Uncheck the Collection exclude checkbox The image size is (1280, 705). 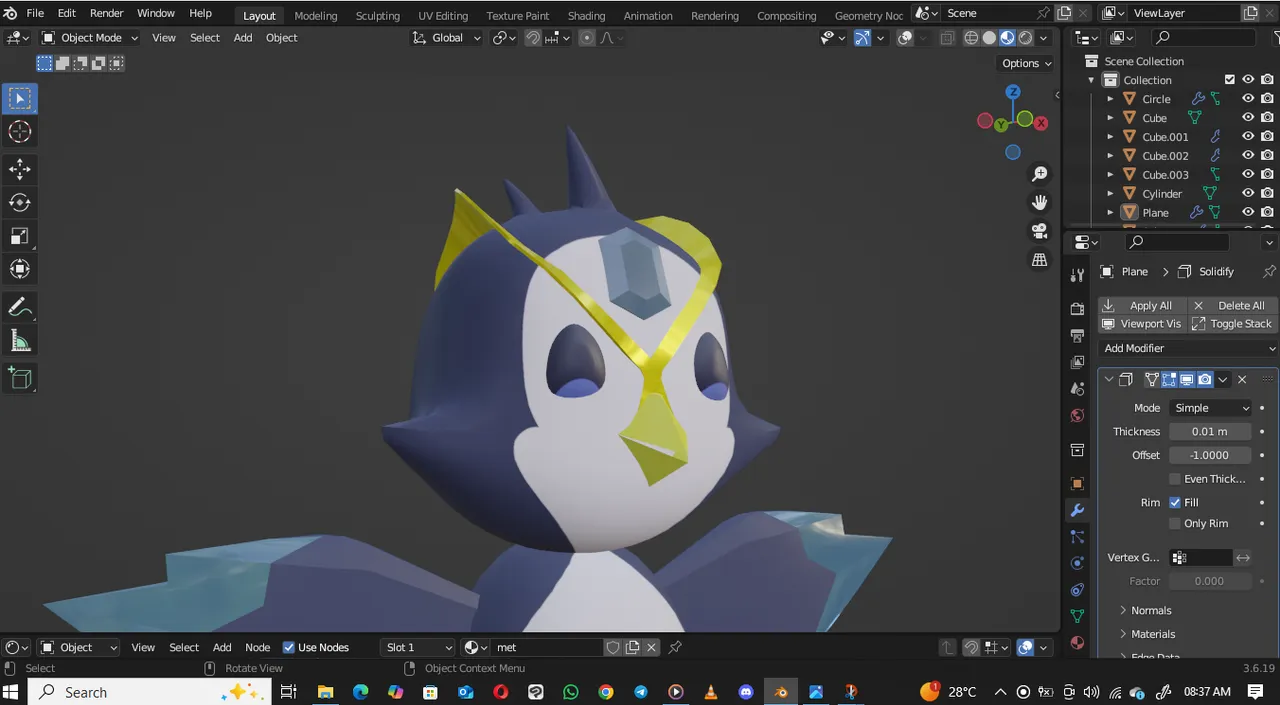(x=1230, y=80)
